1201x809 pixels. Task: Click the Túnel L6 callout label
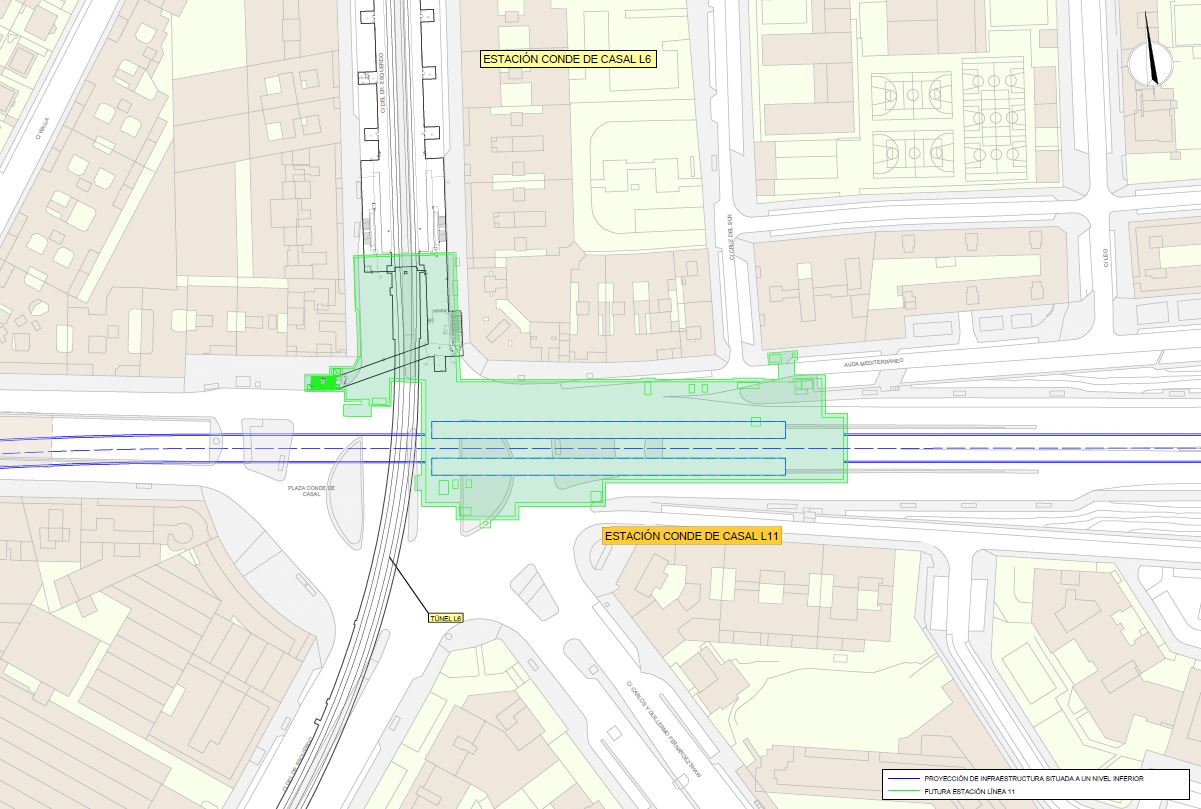pyautogui.click(x=445, y=617)
